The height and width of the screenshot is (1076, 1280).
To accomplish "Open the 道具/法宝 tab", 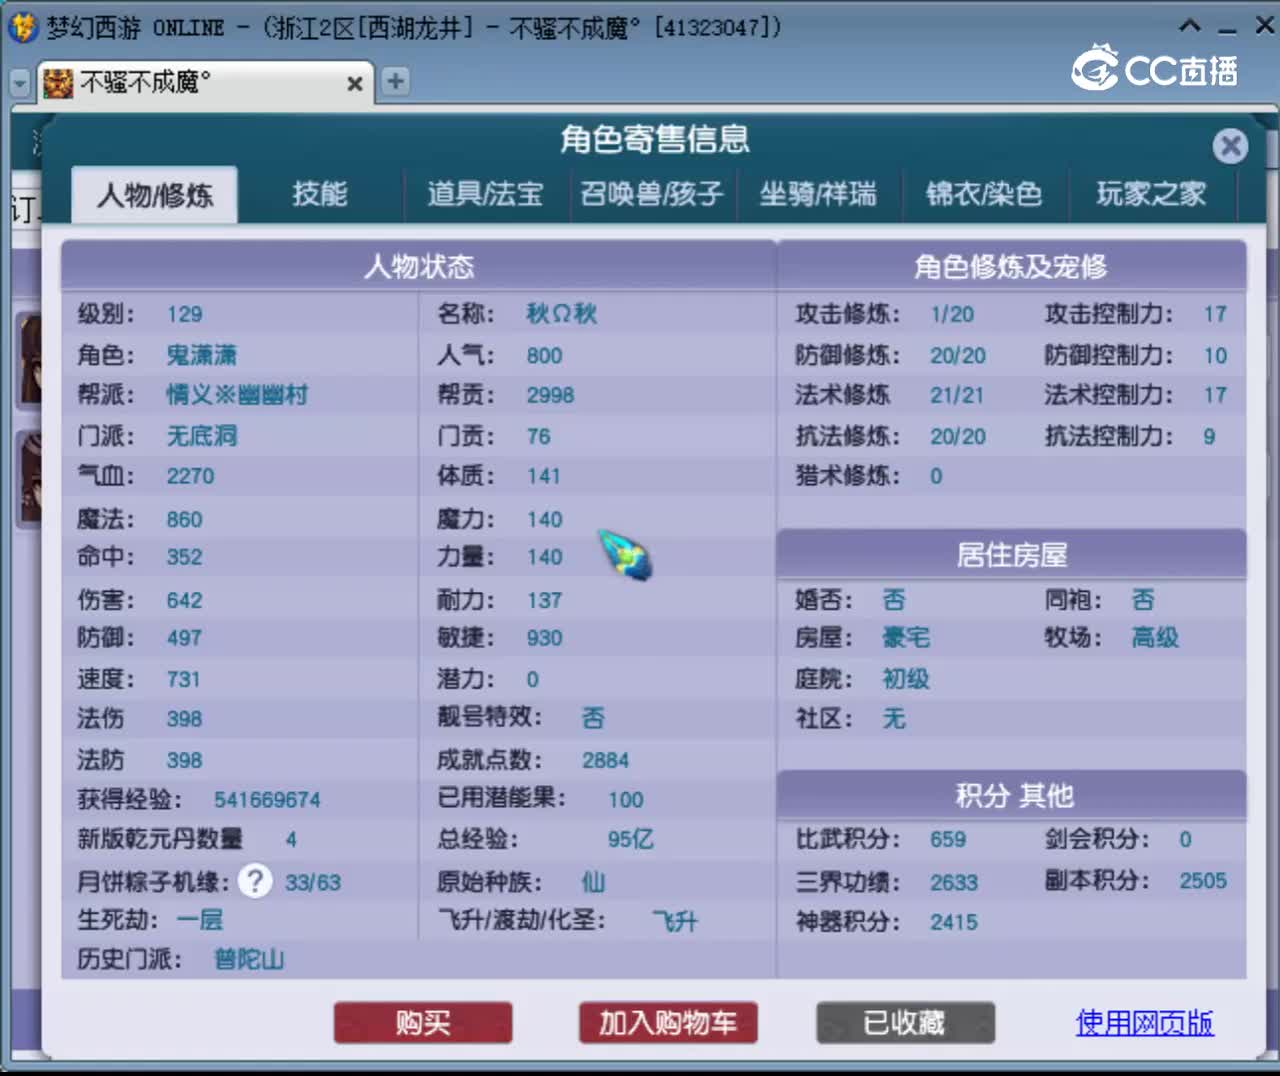I will tap(485, 194).
